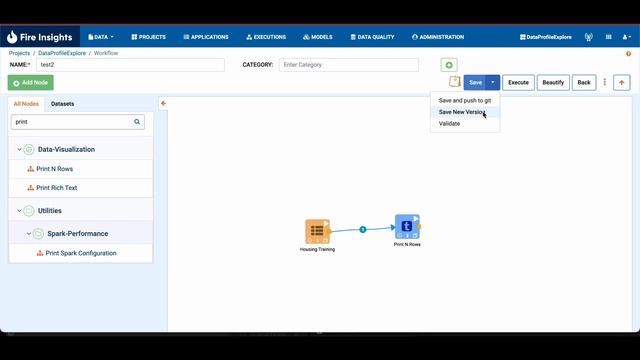Click the broadcast antenna icon in navbar
This screenshot has height=360, width=640.
tap(589, 37)
